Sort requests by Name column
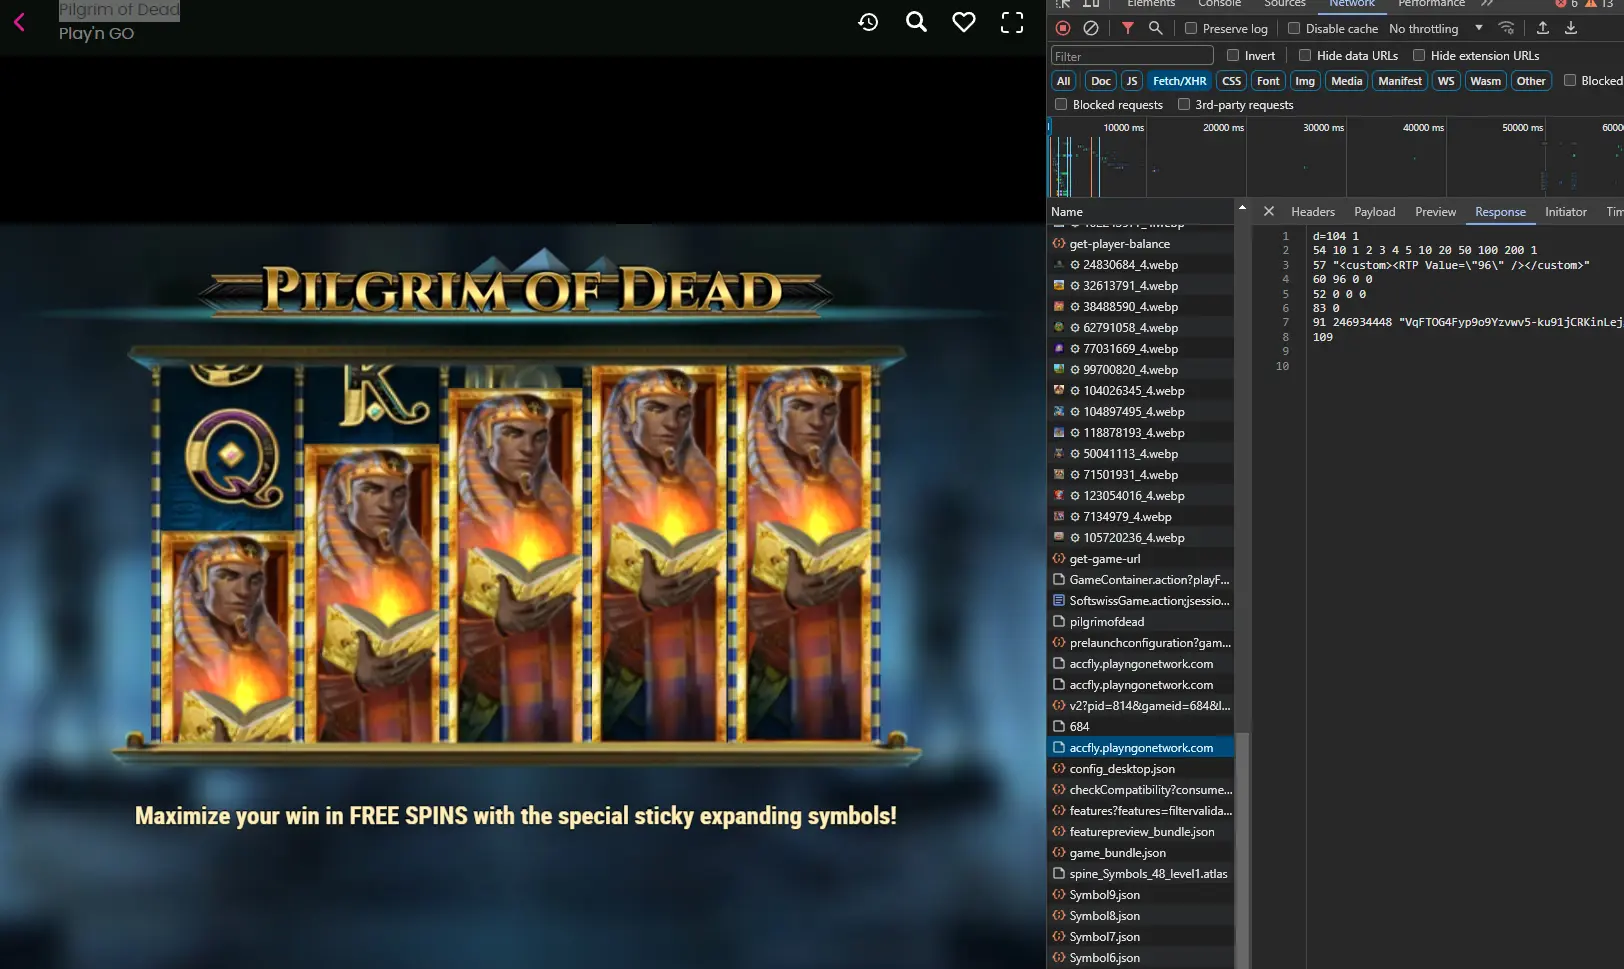 pyautogui.click(x=1140, y=212)
